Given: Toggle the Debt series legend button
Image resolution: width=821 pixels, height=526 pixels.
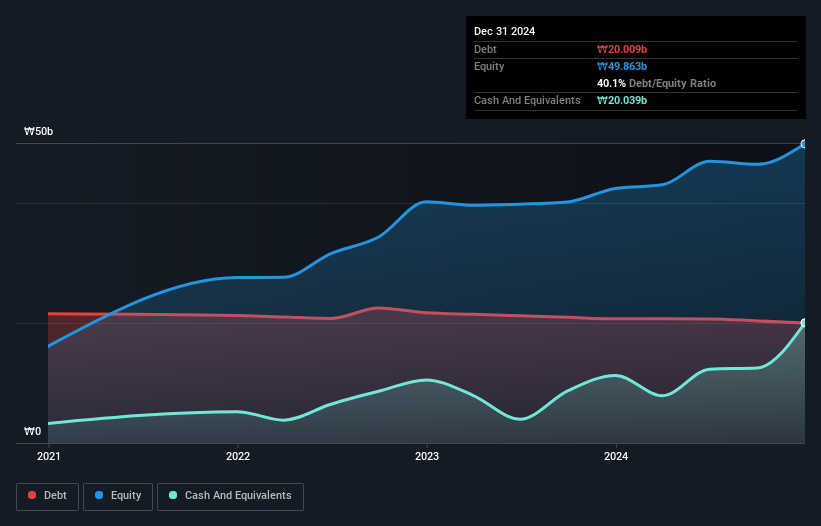Looking at the screenshot, I should click(x=47, y=496).
